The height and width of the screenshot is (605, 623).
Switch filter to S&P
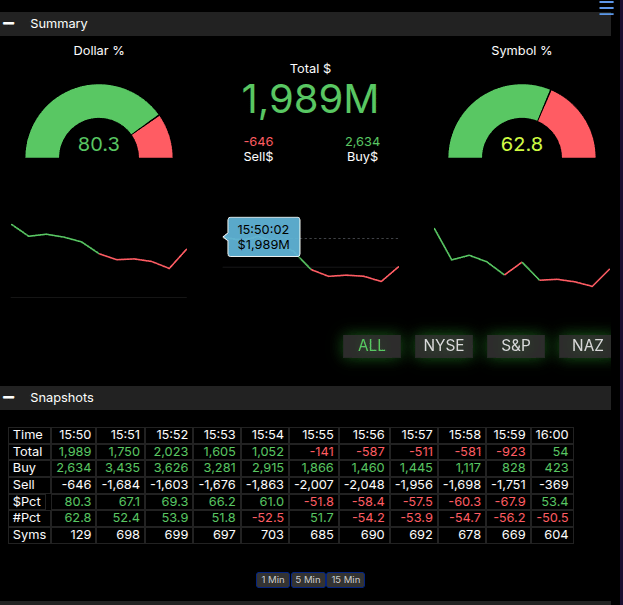coord(515,345)
